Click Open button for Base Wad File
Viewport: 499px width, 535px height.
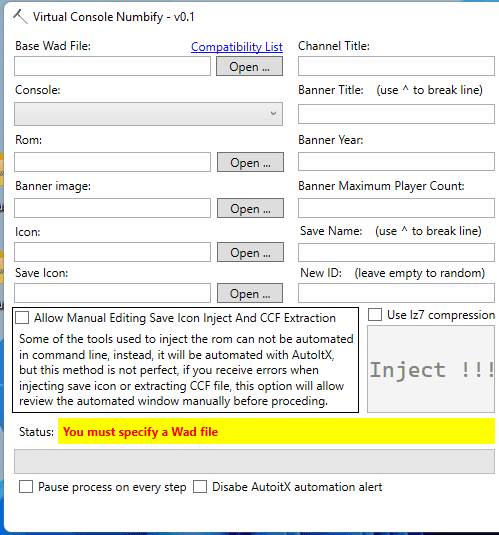[x=249, y=66]
